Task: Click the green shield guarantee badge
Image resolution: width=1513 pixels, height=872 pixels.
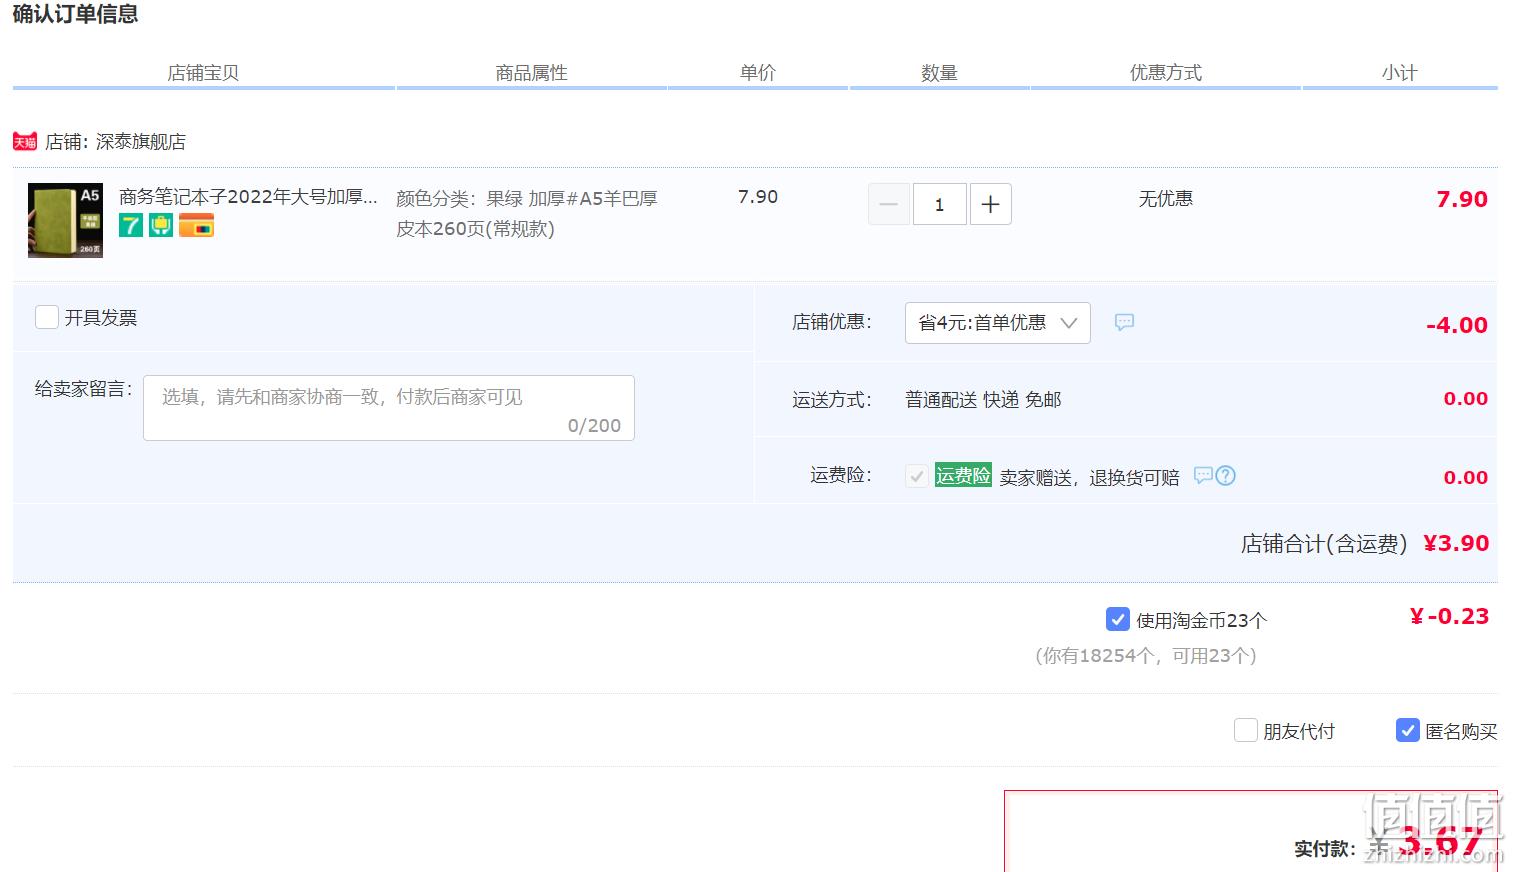Action: click(x=161, y=226)
